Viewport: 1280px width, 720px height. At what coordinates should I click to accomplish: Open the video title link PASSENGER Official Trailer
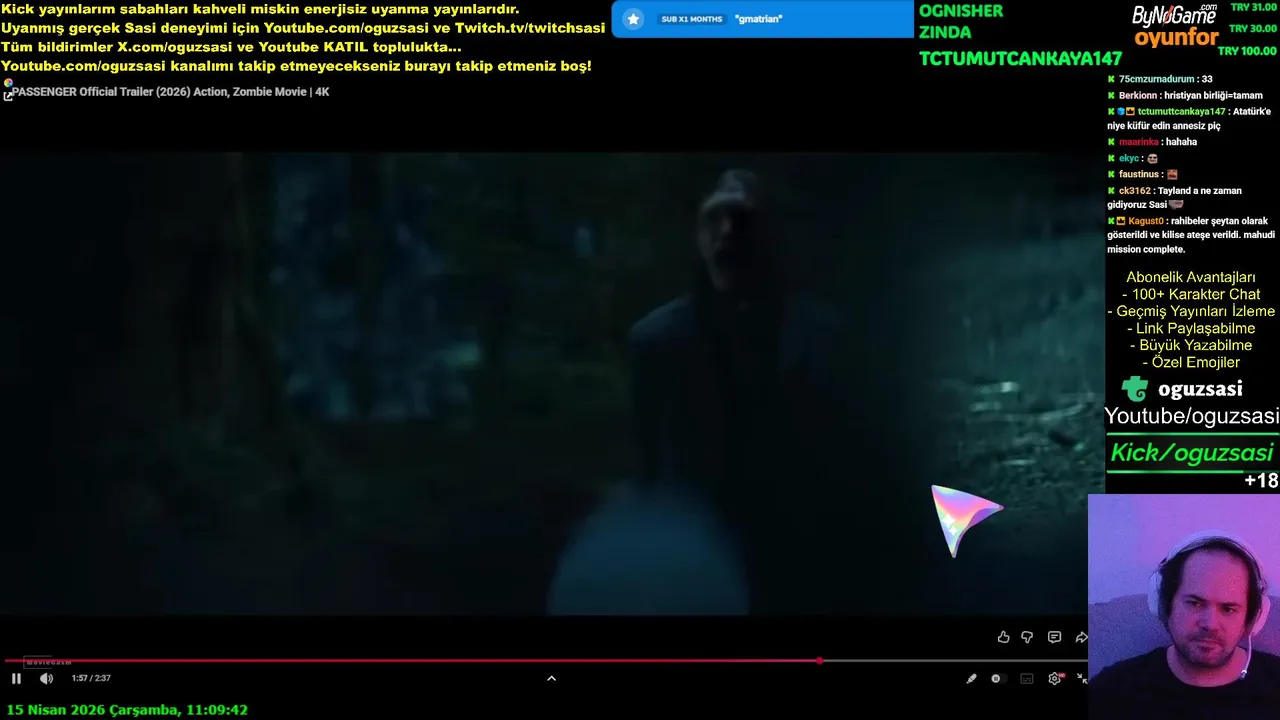(171, 92)
